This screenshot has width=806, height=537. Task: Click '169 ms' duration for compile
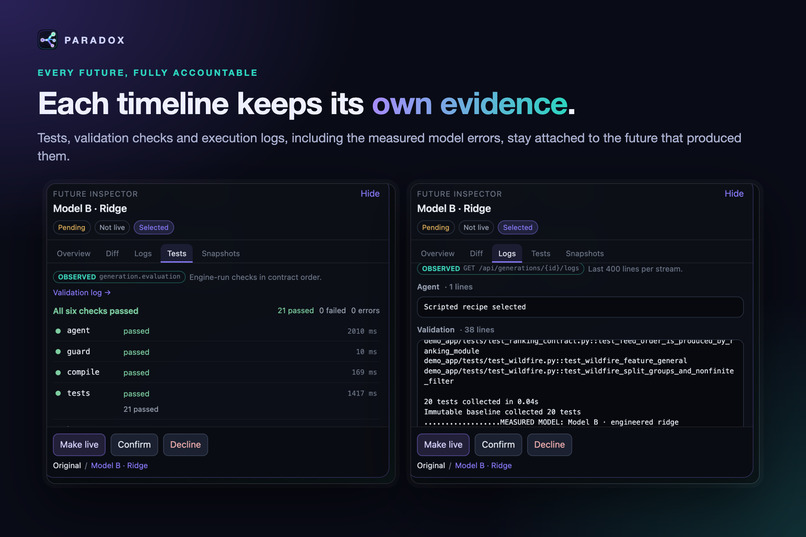pos(364,372)
